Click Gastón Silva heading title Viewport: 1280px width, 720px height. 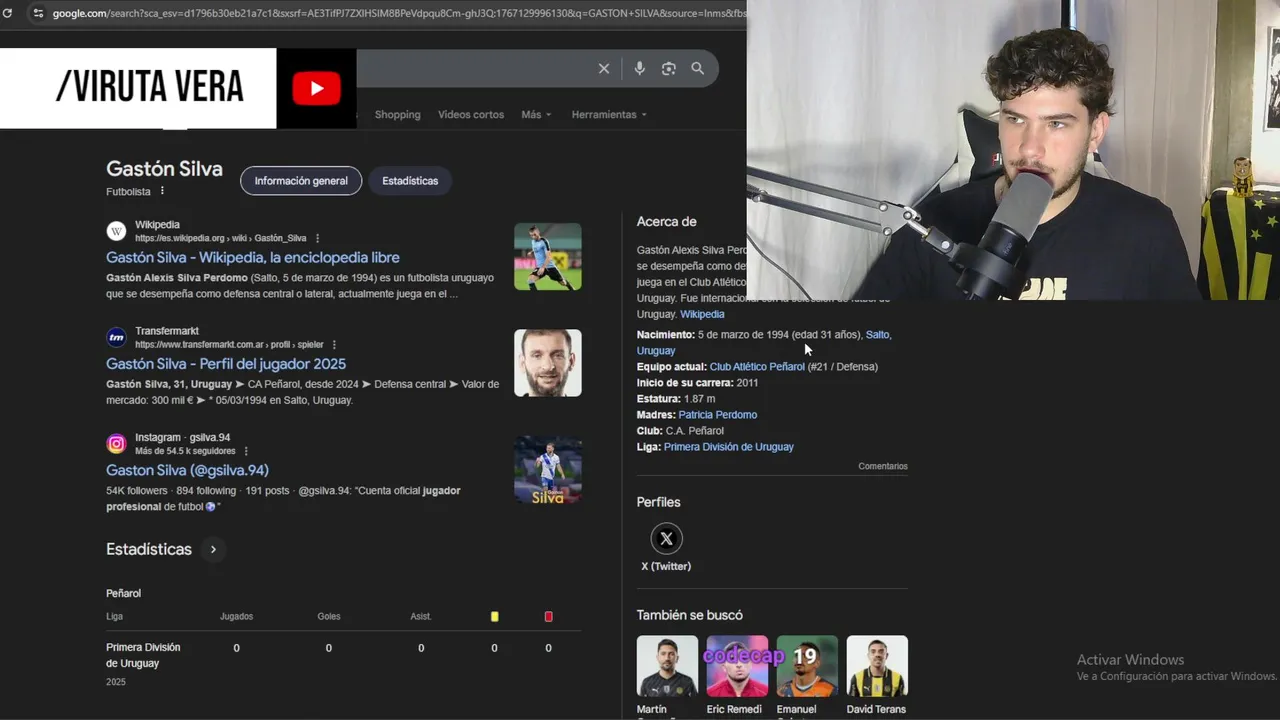click(164, 169)
